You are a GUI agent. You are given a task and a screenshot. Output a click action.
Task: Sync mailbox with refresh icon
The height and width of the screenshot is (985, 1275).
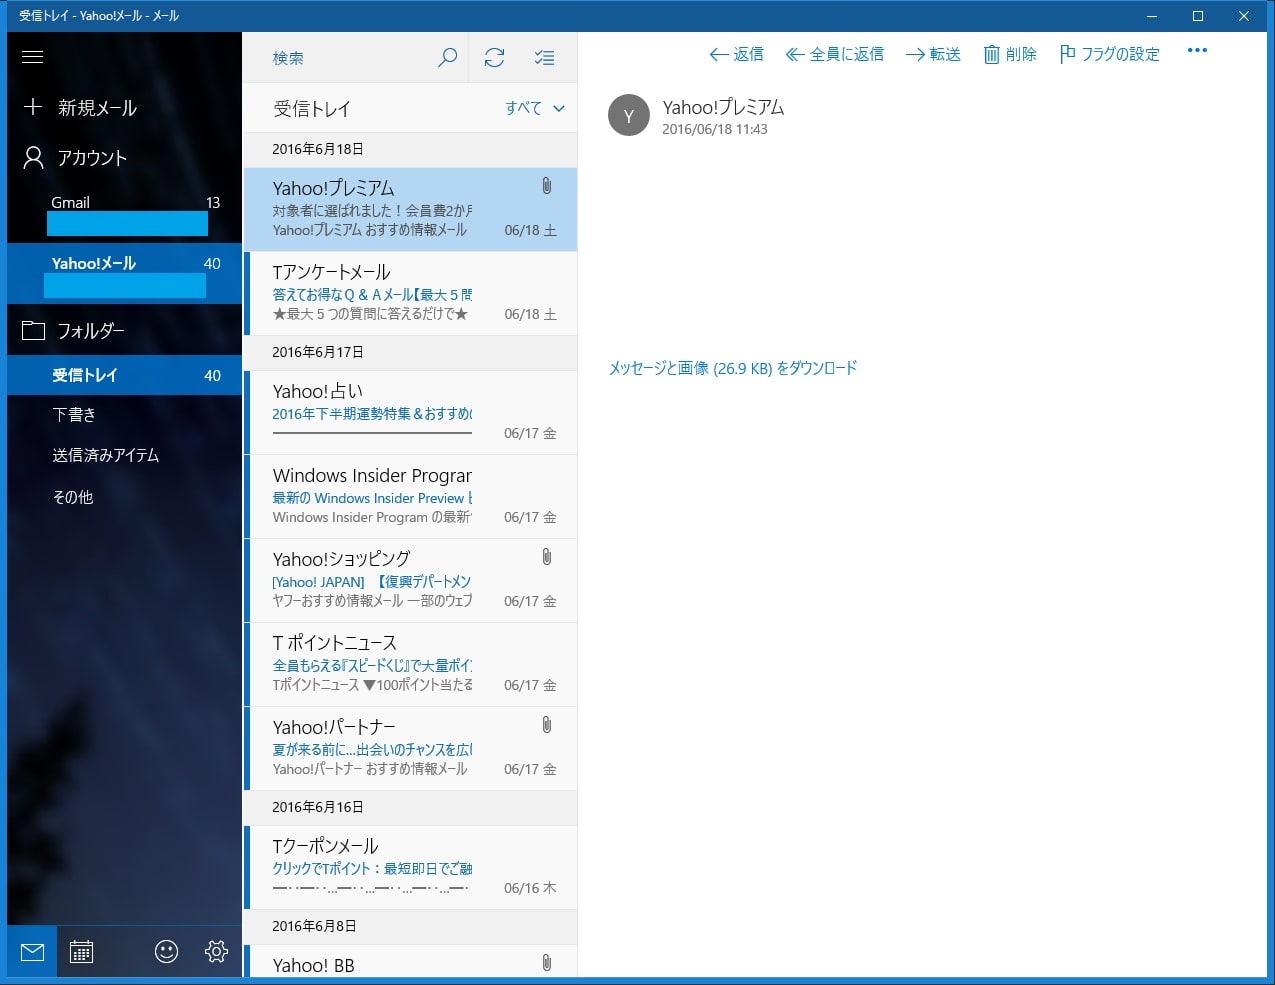pos(494,58)
